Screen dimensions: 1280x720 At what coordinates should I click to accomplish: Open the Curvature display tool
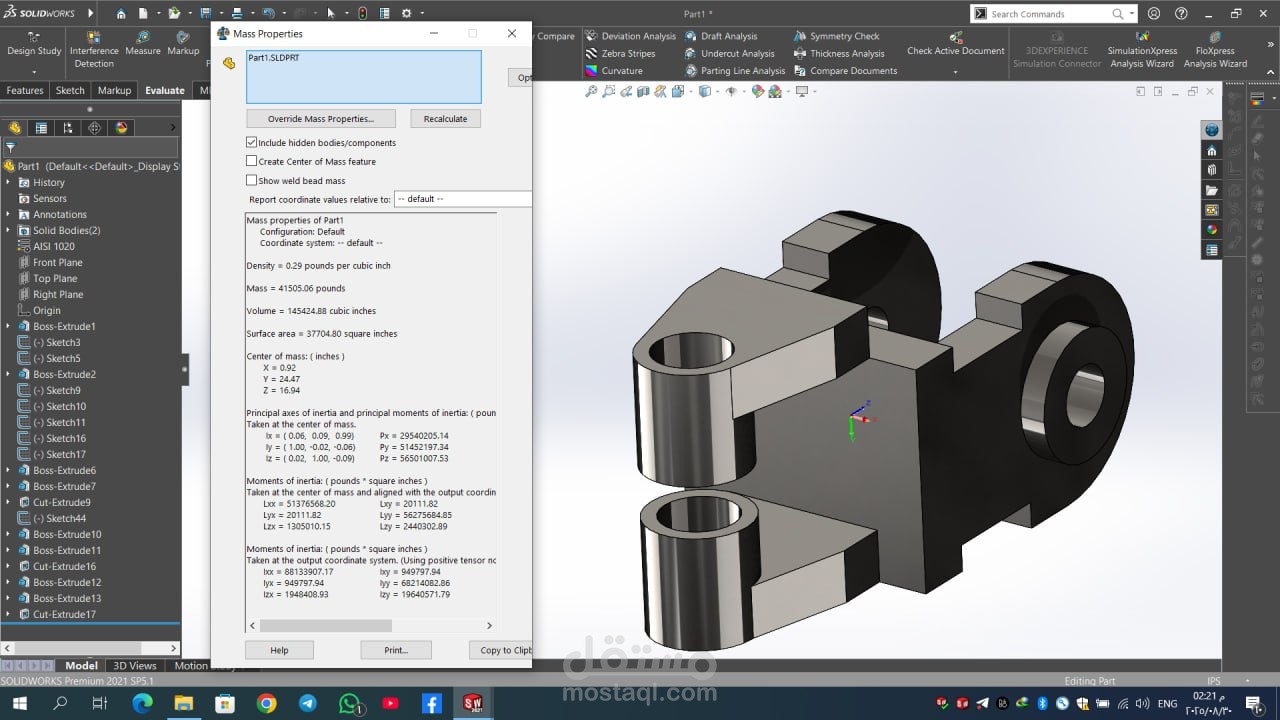click(621, 71)
